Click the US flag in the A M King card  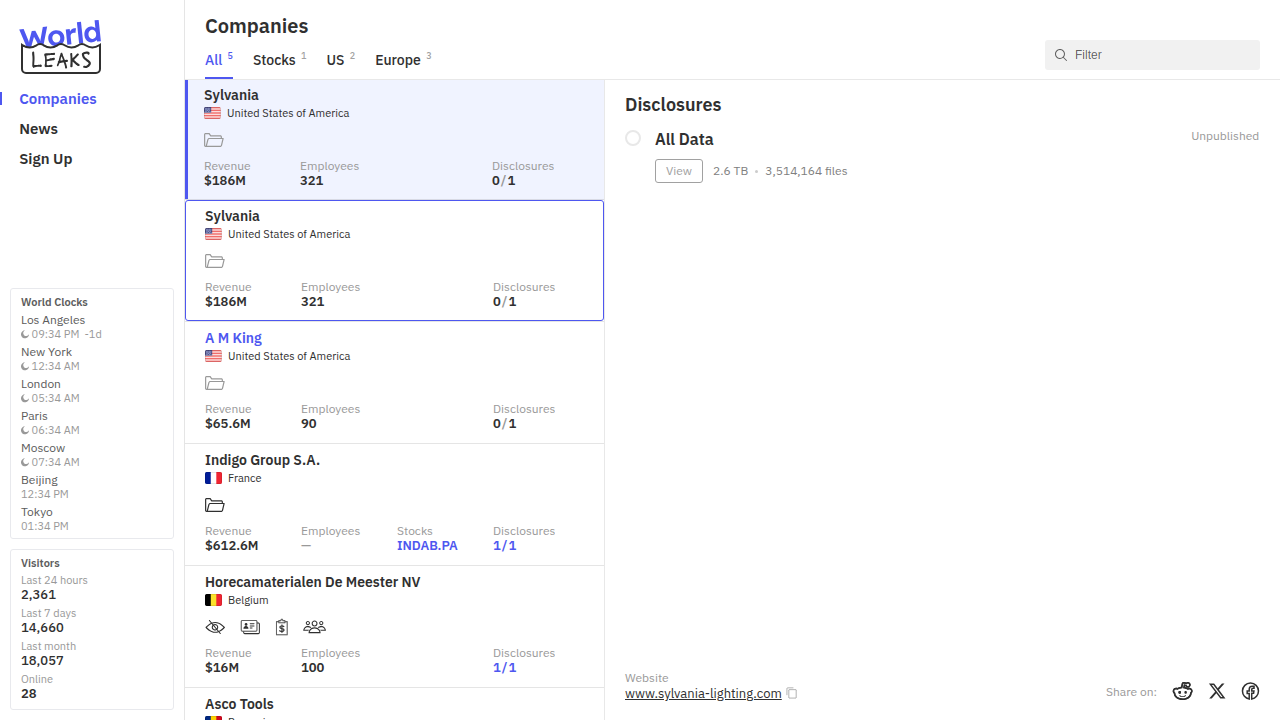(213, 356)
